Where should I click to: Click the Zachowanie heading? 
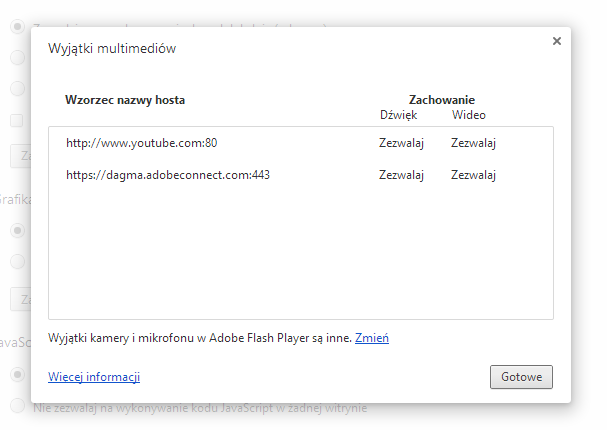click(442, 100)
